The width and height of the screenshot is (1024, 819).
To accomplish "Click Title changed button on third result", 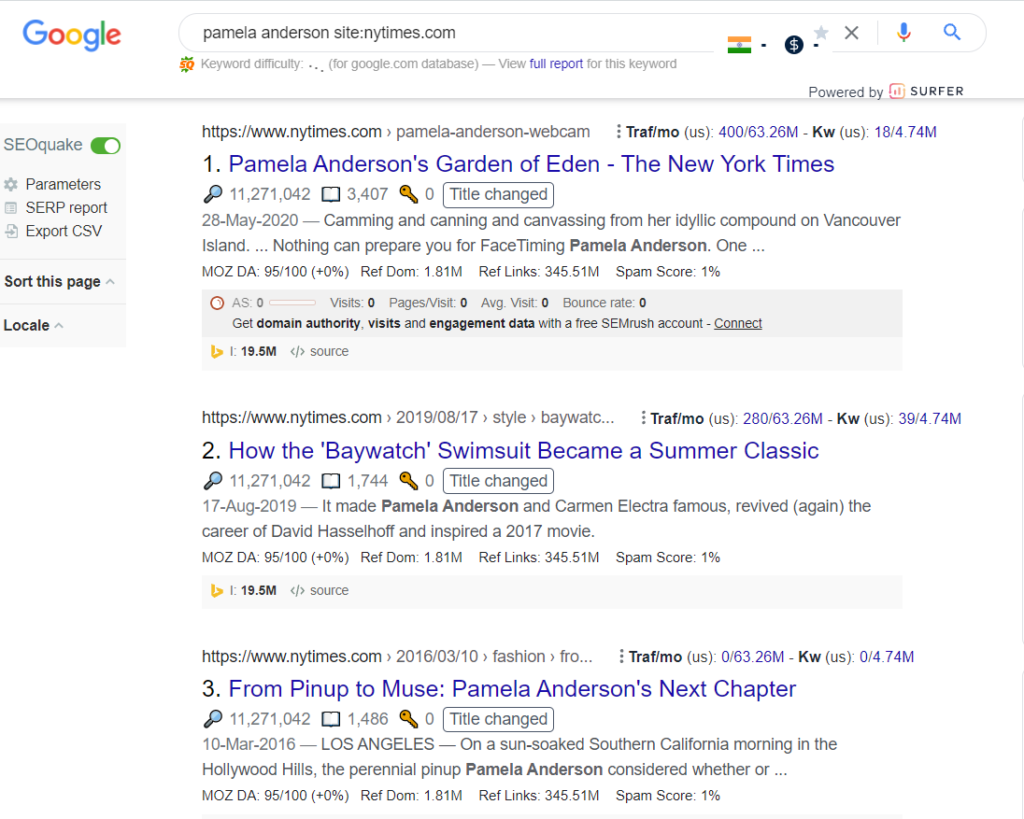I will tap(498, 719).
